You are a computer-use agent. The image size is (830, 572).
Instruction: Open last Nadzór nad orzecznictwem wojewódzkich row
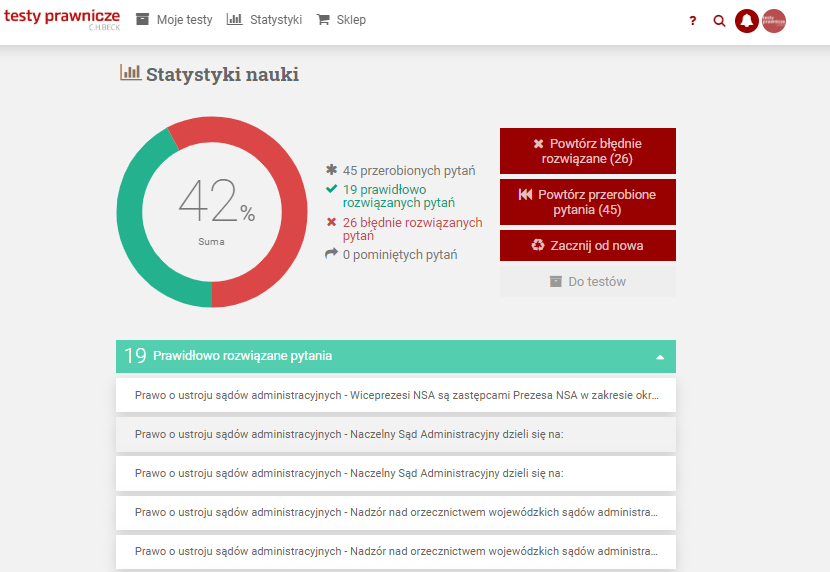pyautogui.click(x=396, y=551)
